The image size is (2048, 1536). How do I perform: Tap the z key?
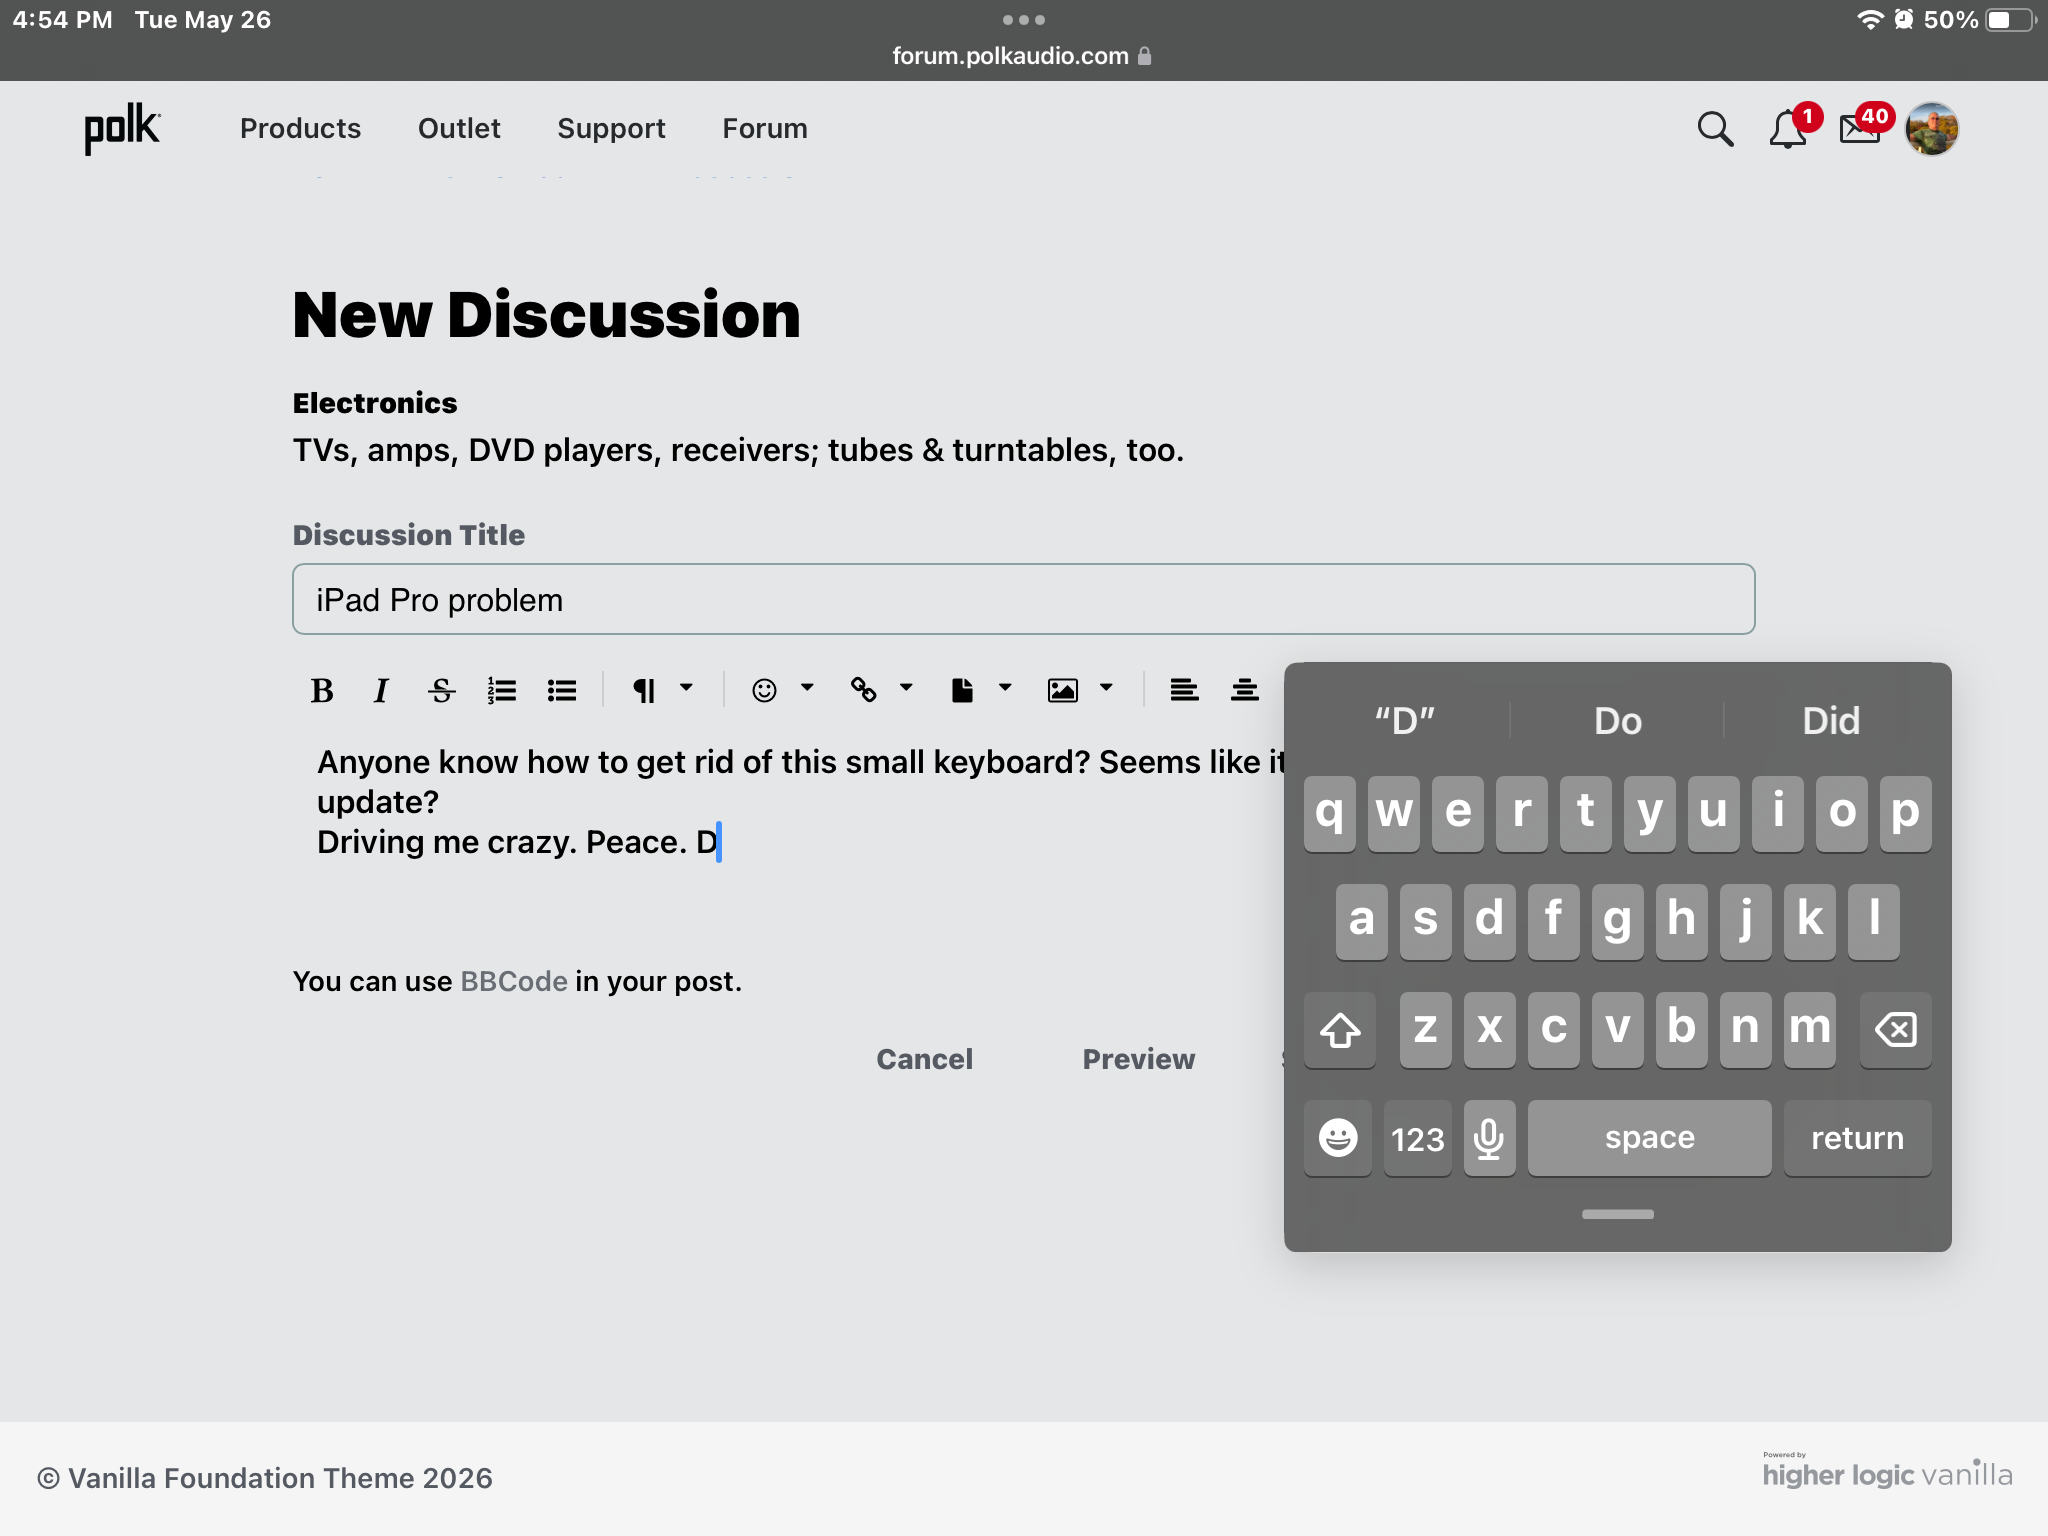[1426, 1030]
